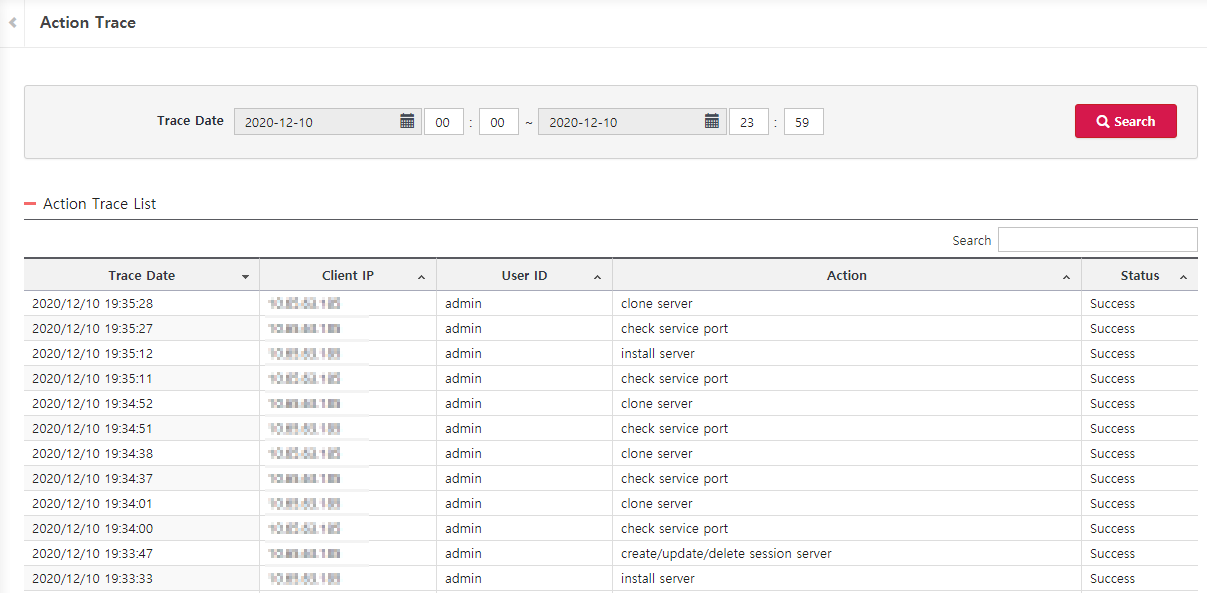Toggle sort order on the User ID column
The height and width of the screenshot is (602, 1210).
click(x=598, y=277)
